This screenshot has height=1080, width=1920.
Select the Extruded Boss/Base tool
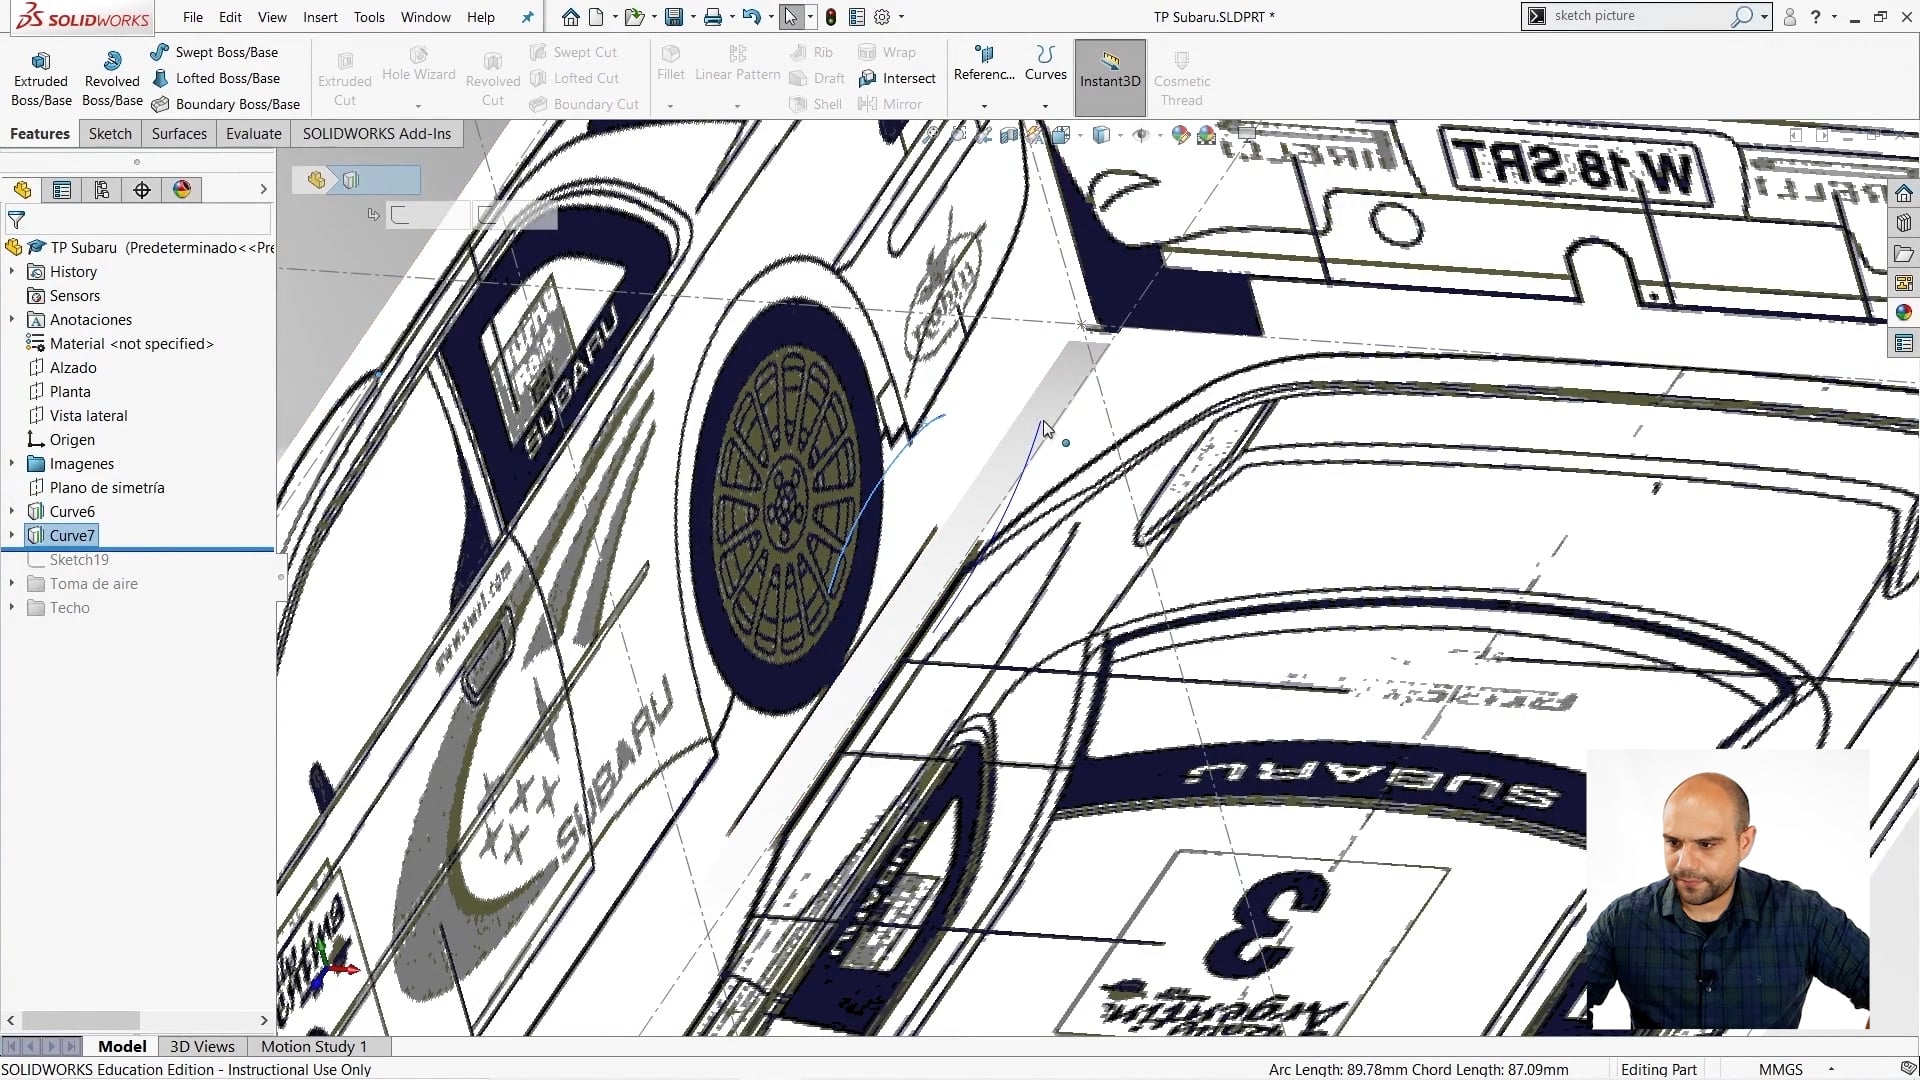tap(41, 79)
